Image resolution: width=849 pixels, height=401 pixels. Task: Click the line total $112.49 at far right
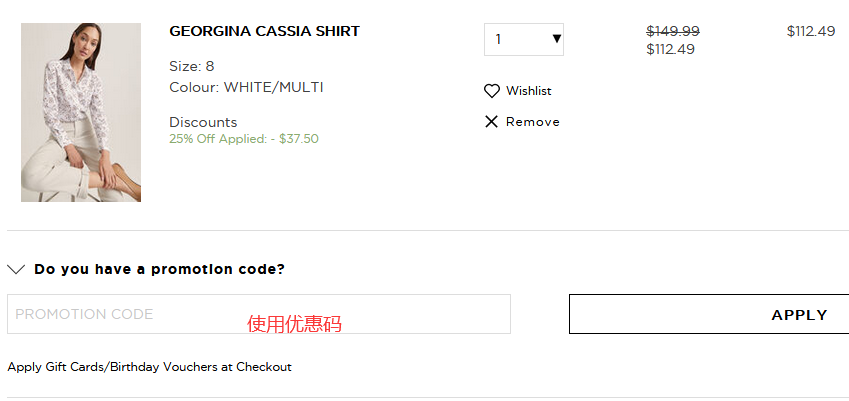point(810,31)
